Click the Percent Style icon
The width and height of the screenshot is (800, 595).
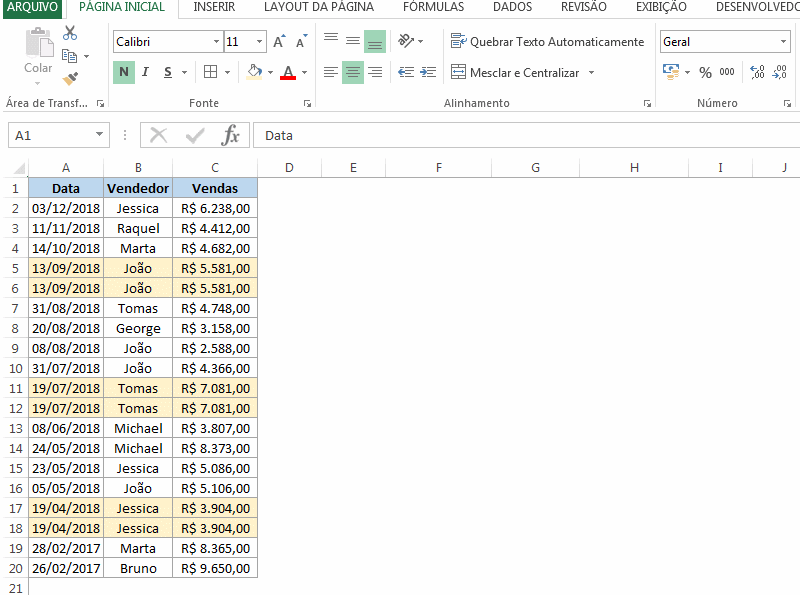tap(705, 72)
